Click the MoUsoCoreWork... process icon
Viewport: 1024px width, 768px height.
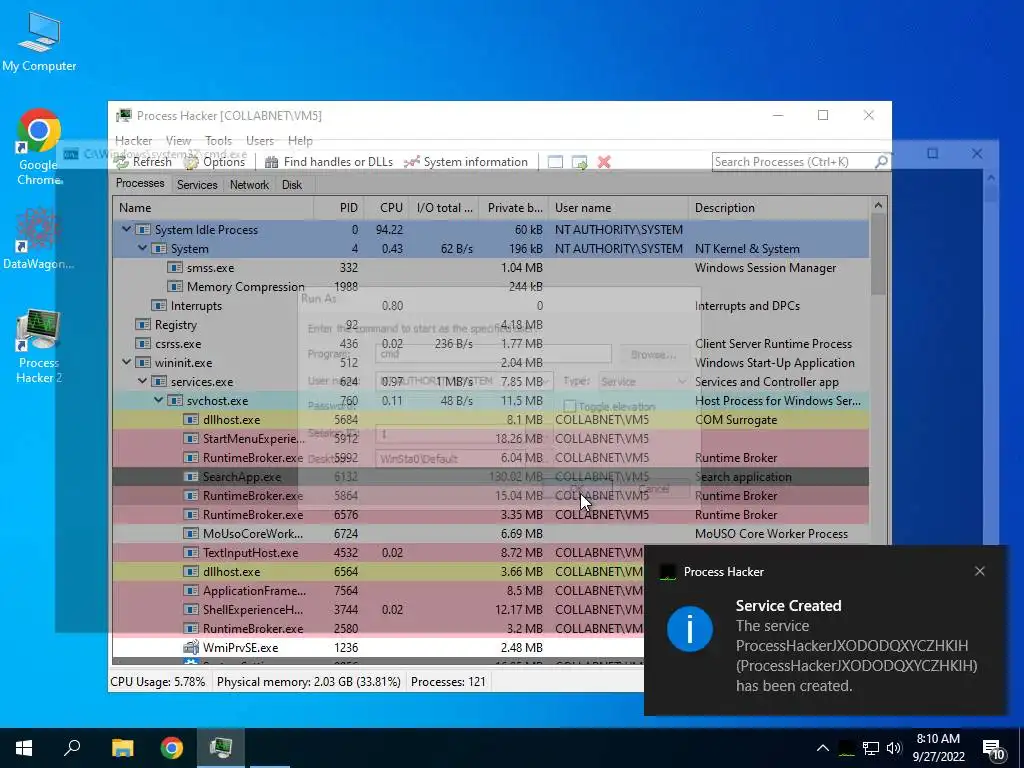tap(191, 533)
